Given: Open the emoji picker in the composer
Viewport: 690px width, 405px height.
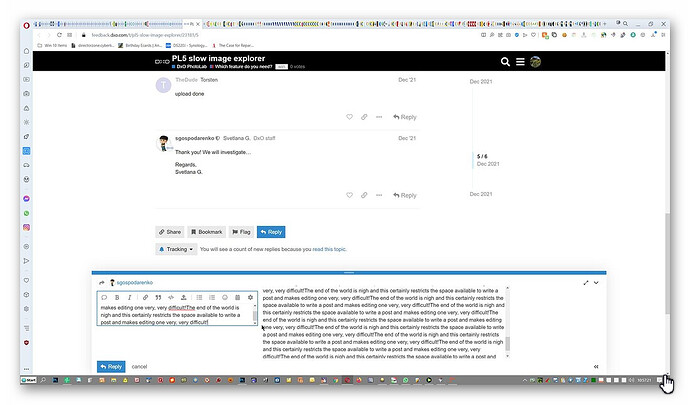Looking at the screenshot, I should (x=225, y=298).
